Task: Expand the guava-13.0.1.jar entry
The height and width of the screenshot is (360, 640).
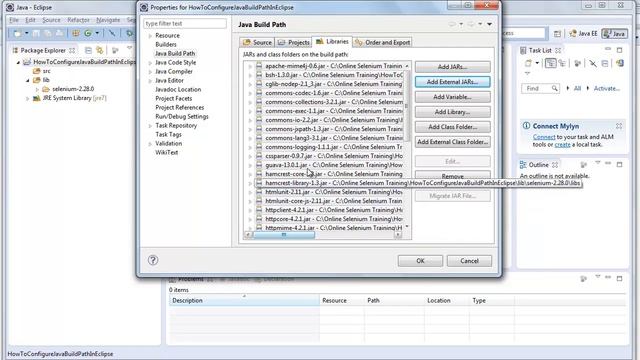Action: coord(250,165)
